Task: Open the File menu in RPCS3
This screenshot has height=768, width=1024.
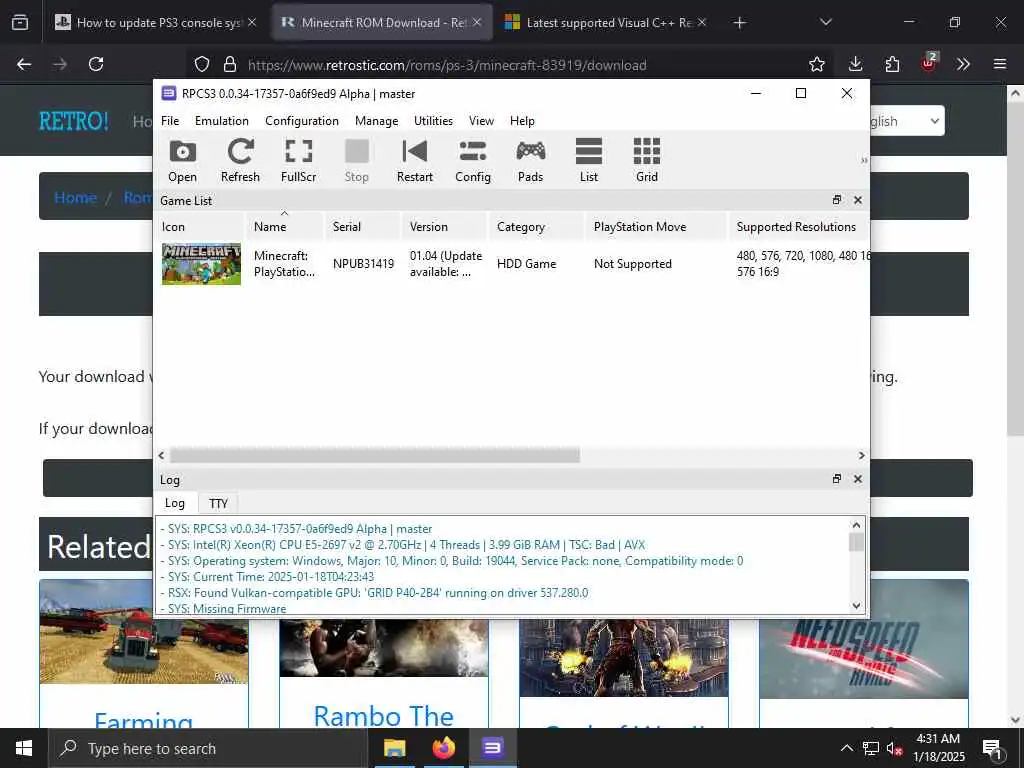Action: (x=170, y=121)
